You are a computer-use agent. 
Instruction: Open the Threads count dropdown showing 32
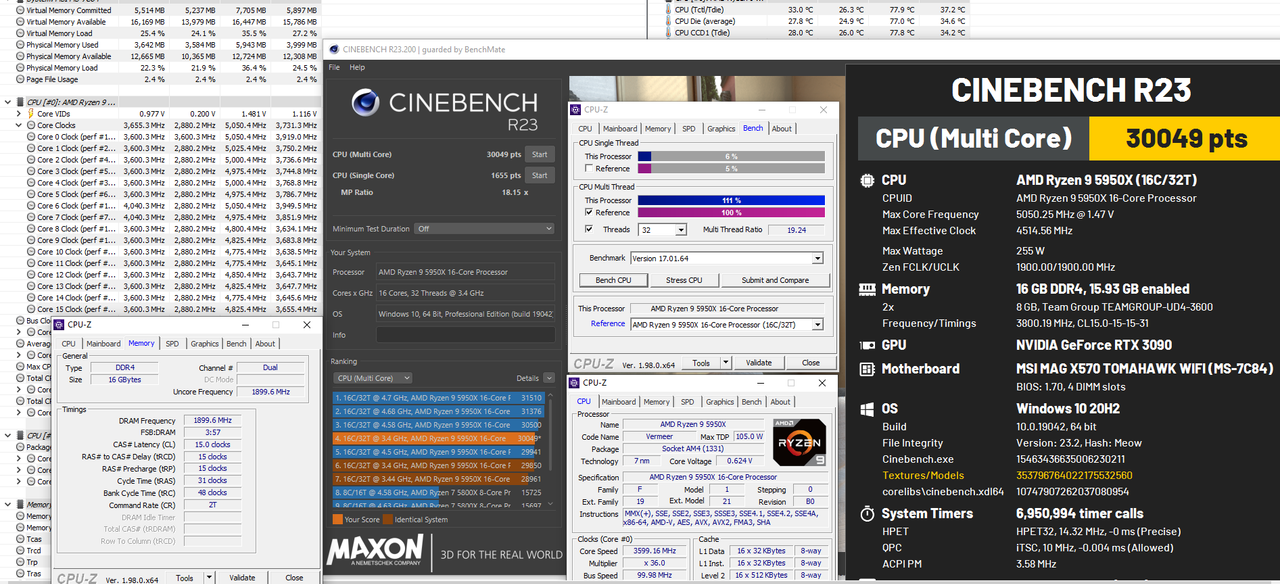681,230
